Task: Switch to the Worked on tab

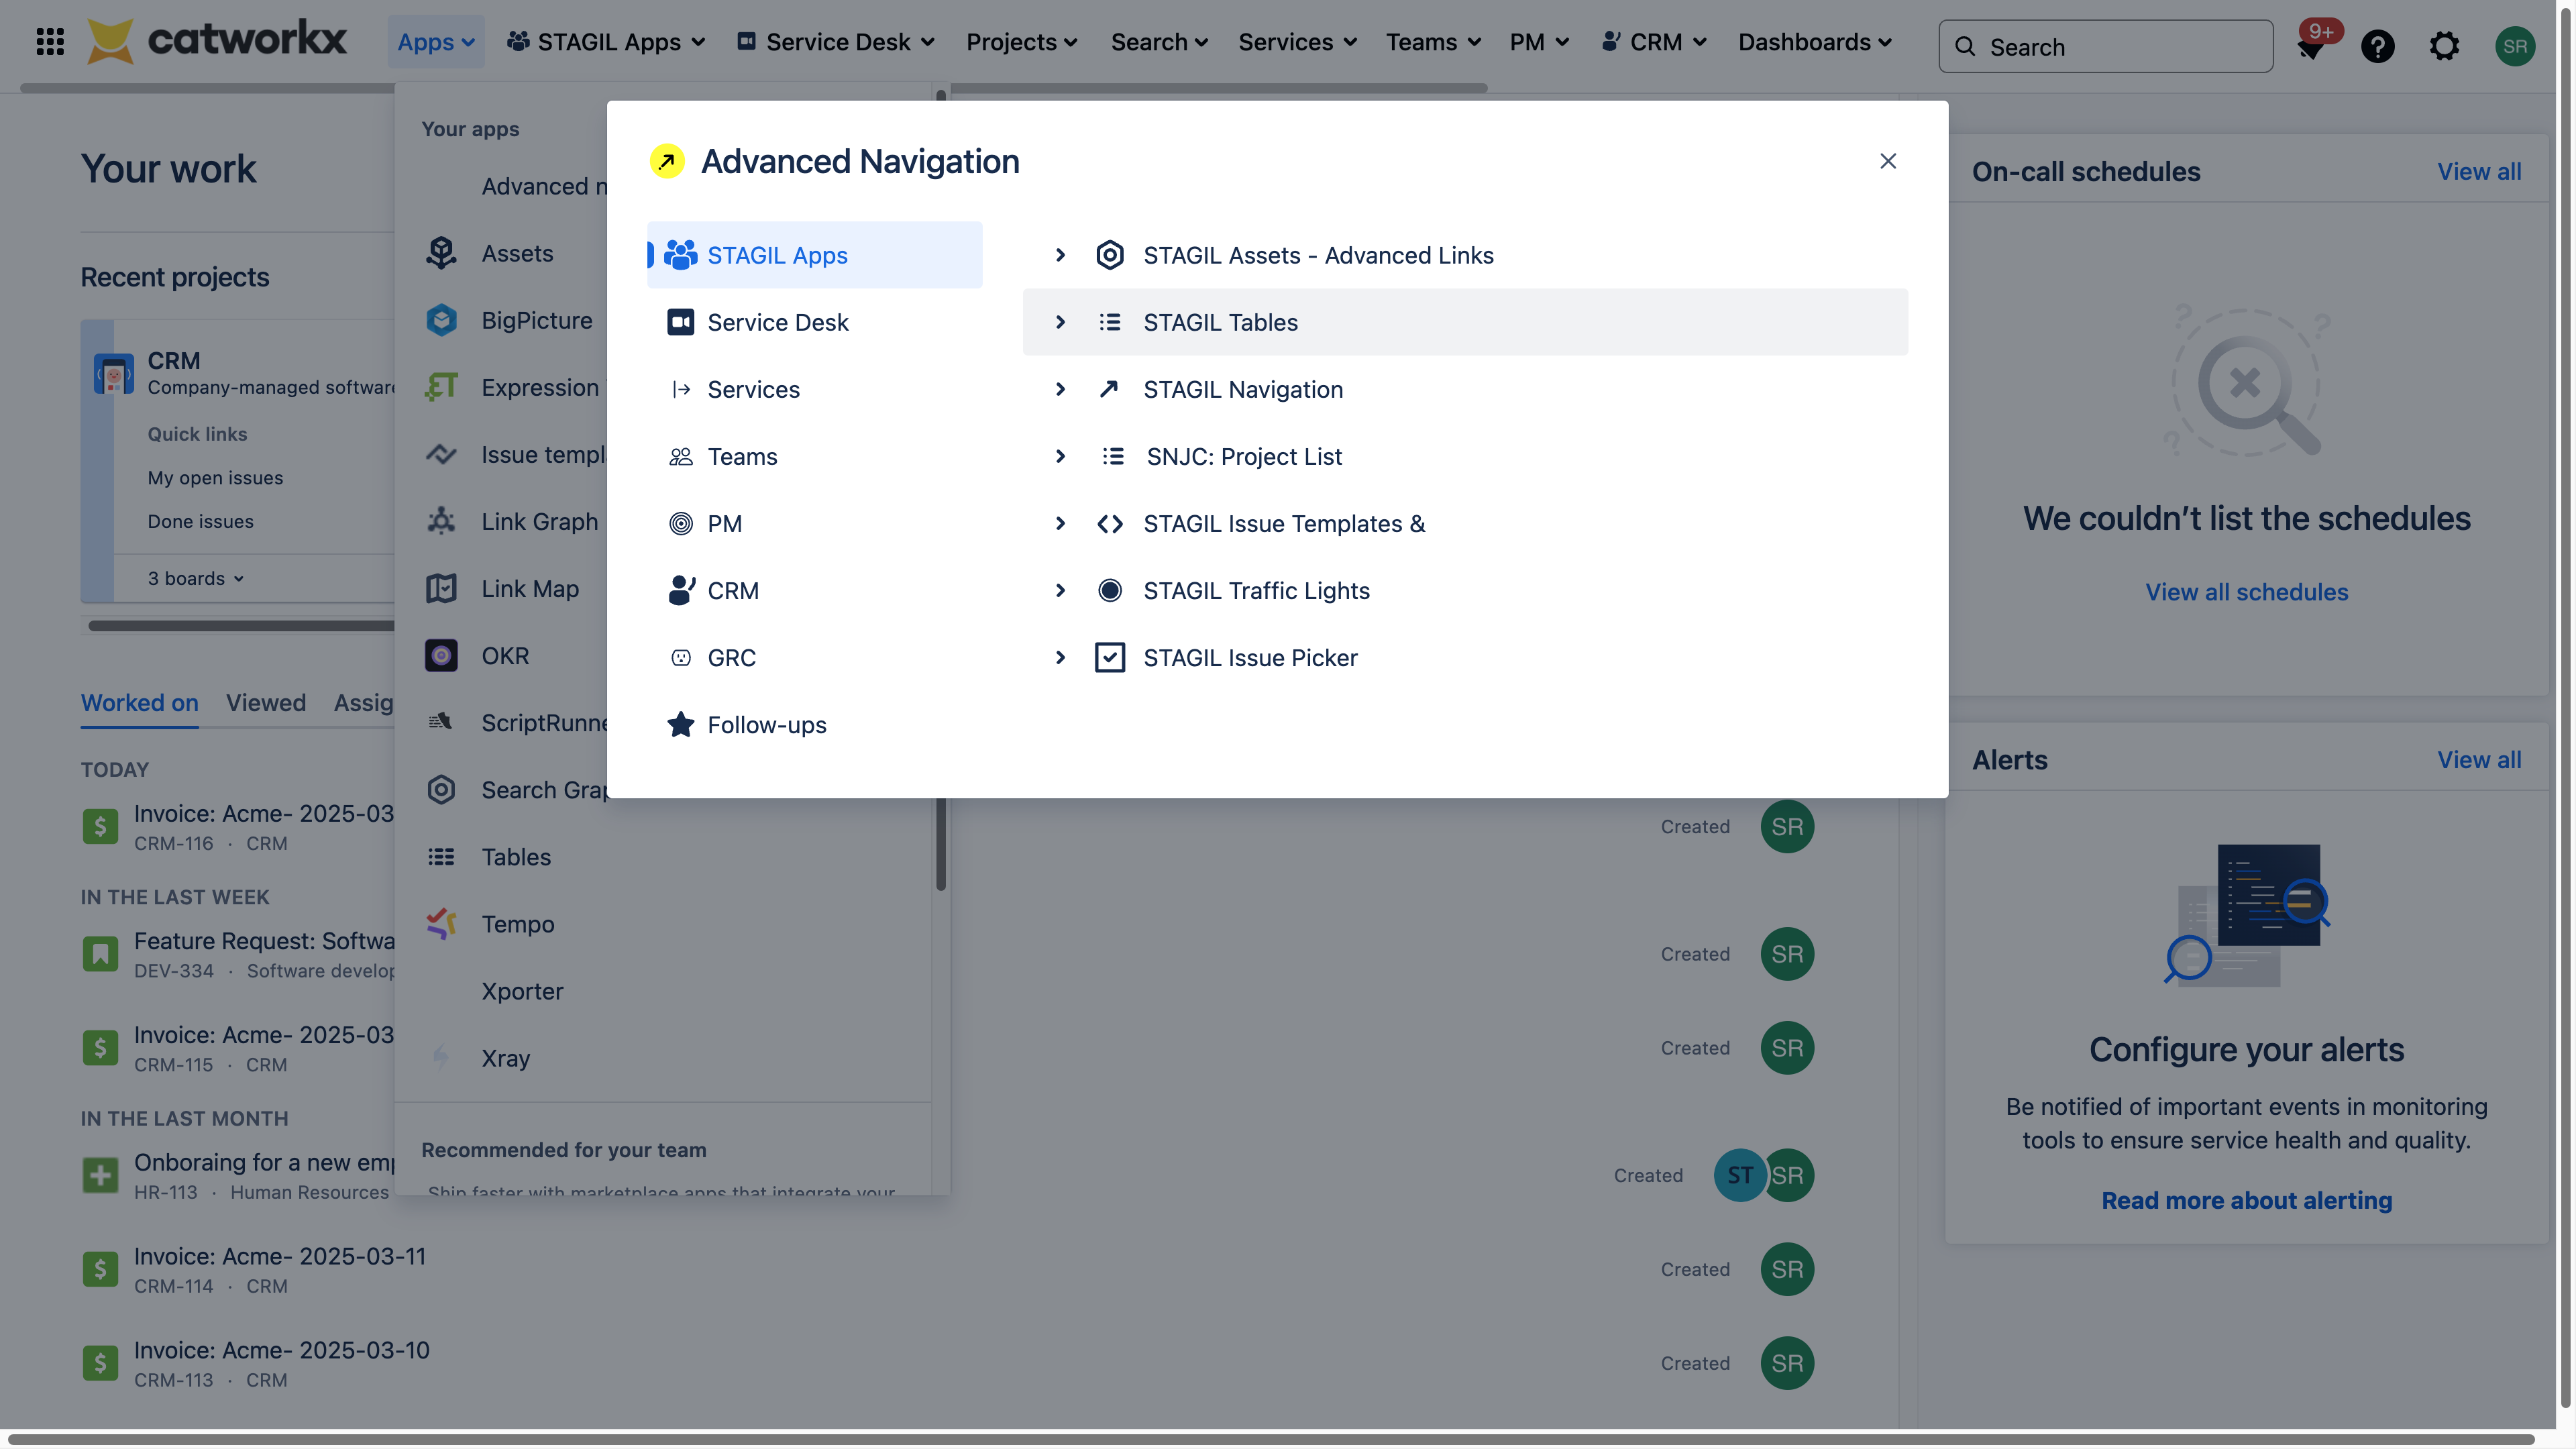Action: click(x=139, y=703)
